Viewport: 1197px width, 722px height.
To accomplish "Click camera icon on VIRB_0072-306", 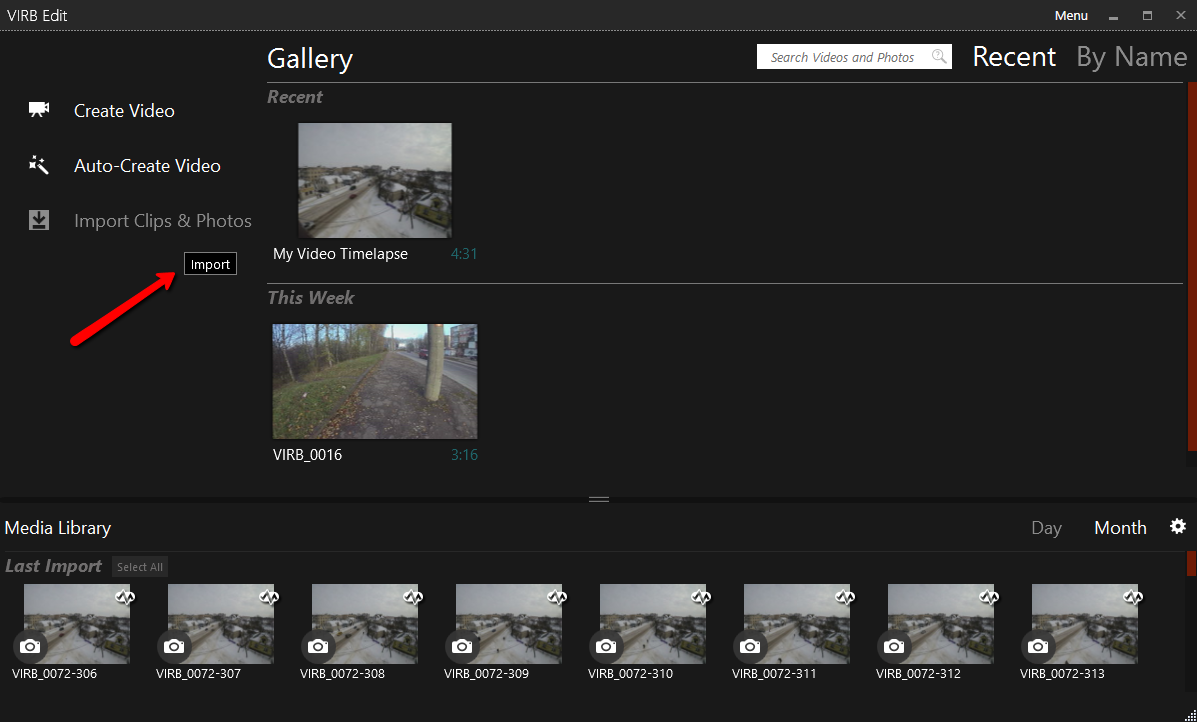I will pyautogui.click(x=30, y=646).
